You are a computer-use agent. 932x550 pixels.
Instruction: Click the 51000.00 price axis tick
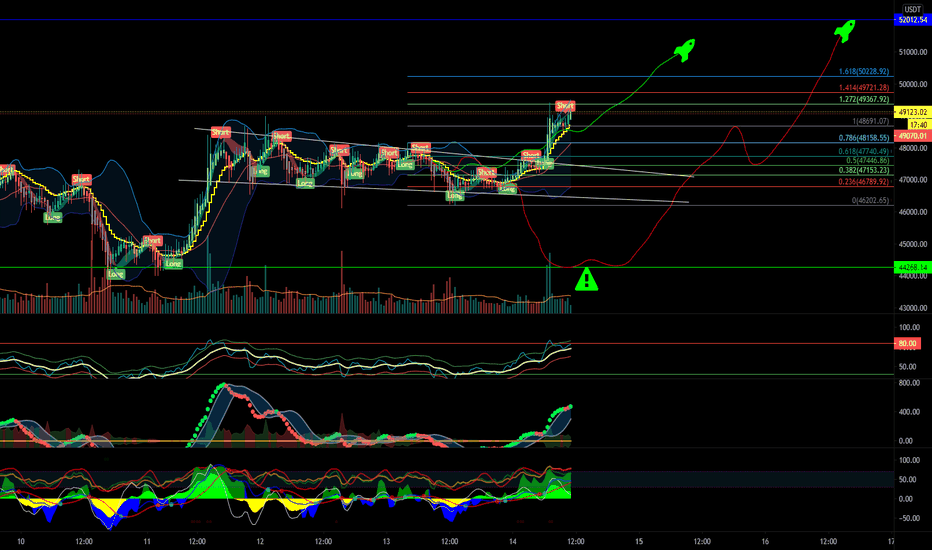tap(912, 52)
